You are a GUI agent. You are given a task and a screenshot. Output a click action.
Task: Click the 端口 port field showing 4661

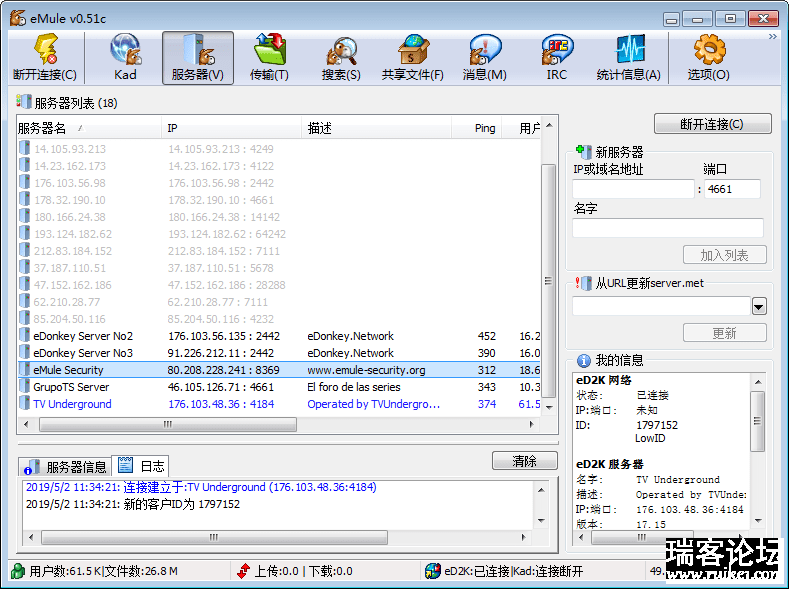(732, 189)
